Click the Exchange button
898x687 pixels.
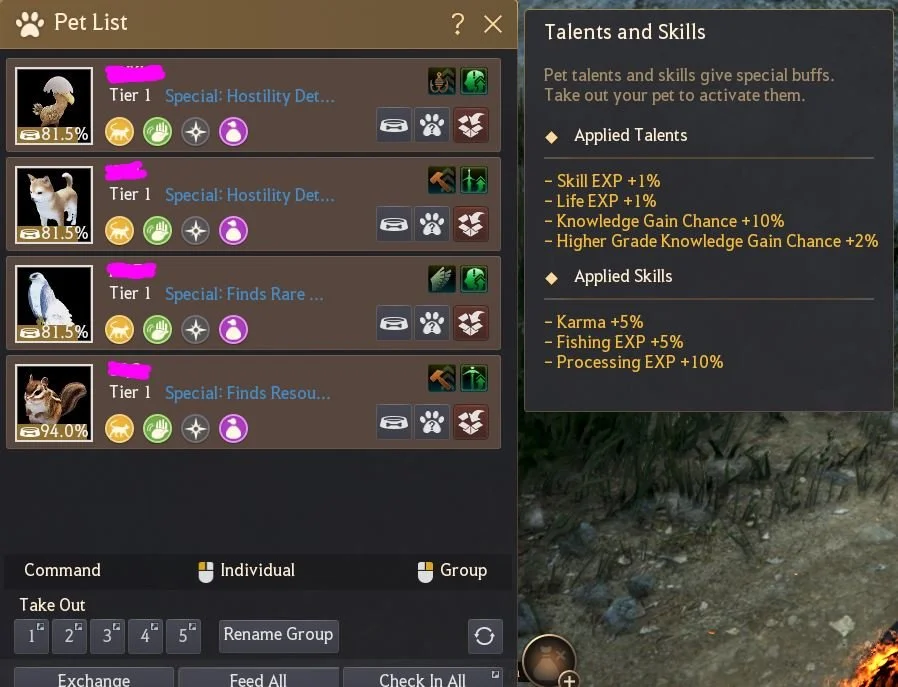(x=94, y=677)
